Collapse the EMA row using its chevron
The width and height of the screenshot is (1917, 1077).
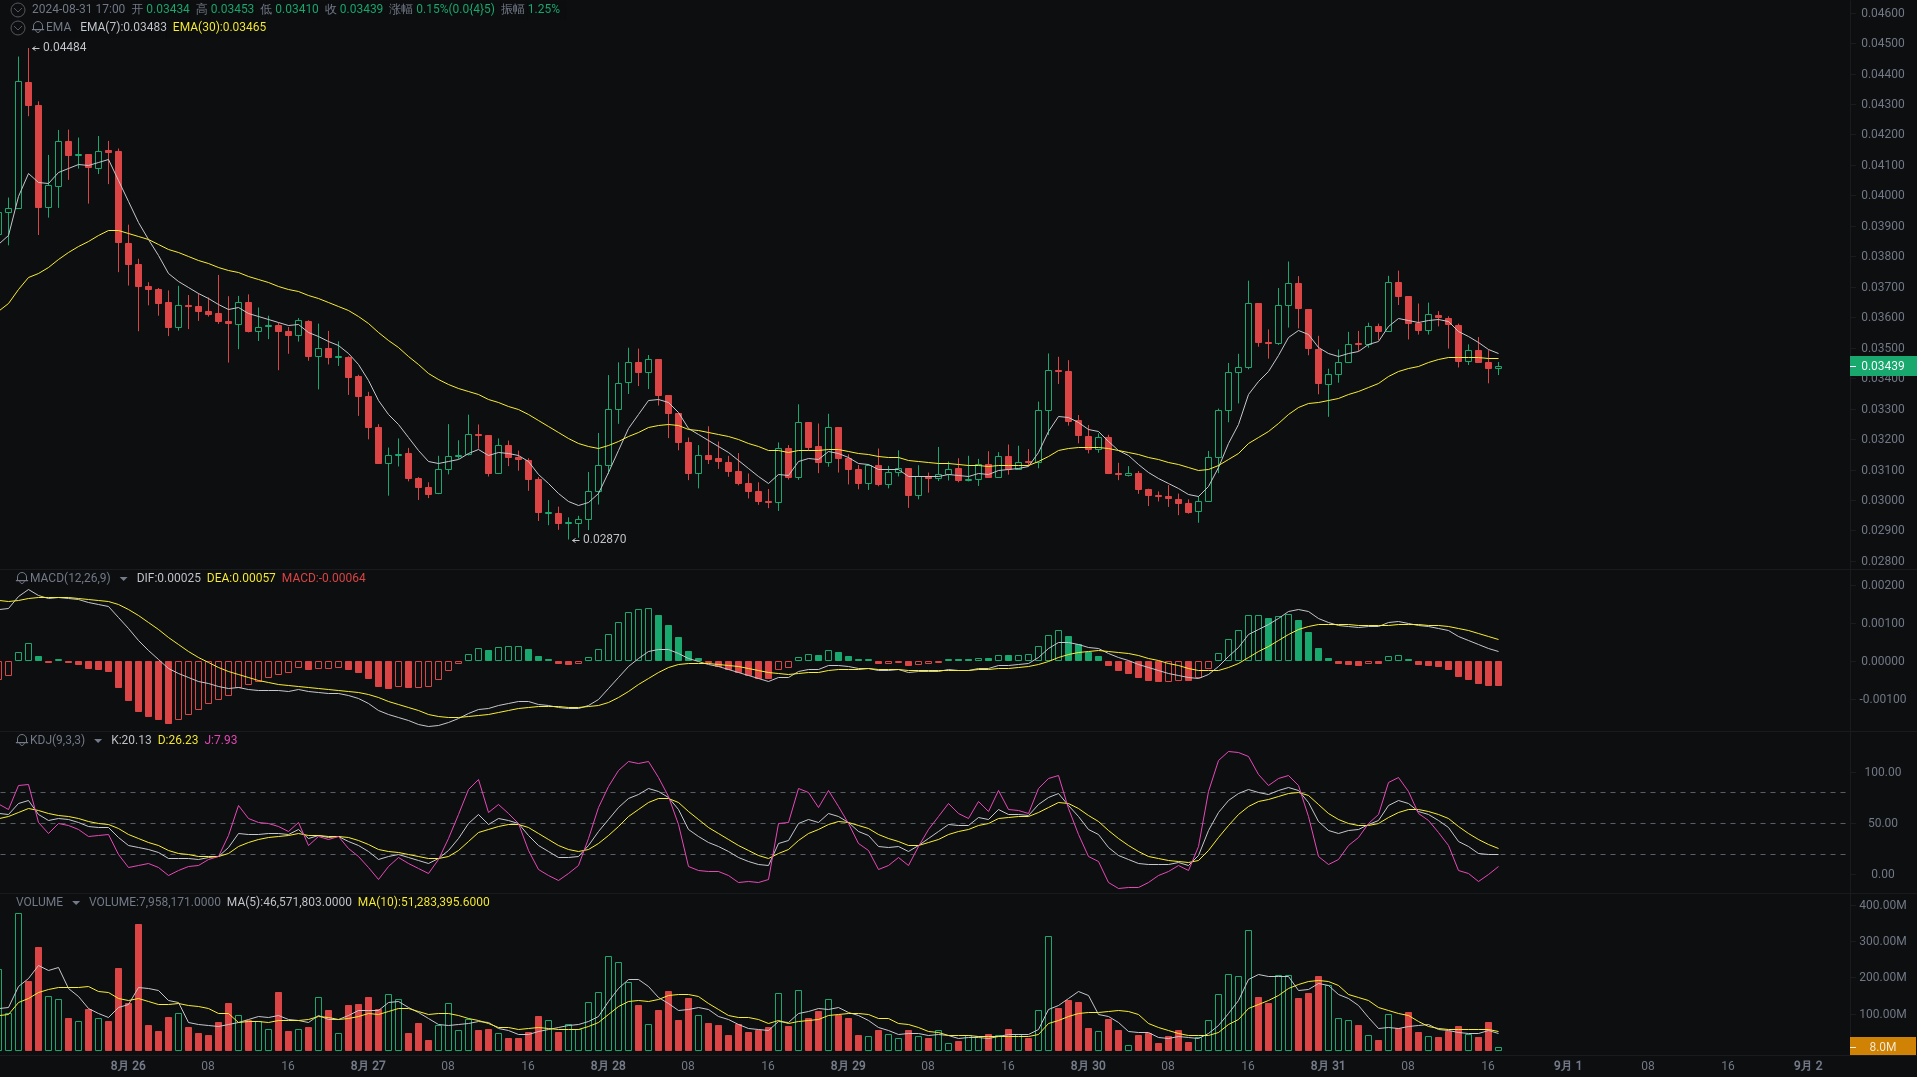click(17, 27)
